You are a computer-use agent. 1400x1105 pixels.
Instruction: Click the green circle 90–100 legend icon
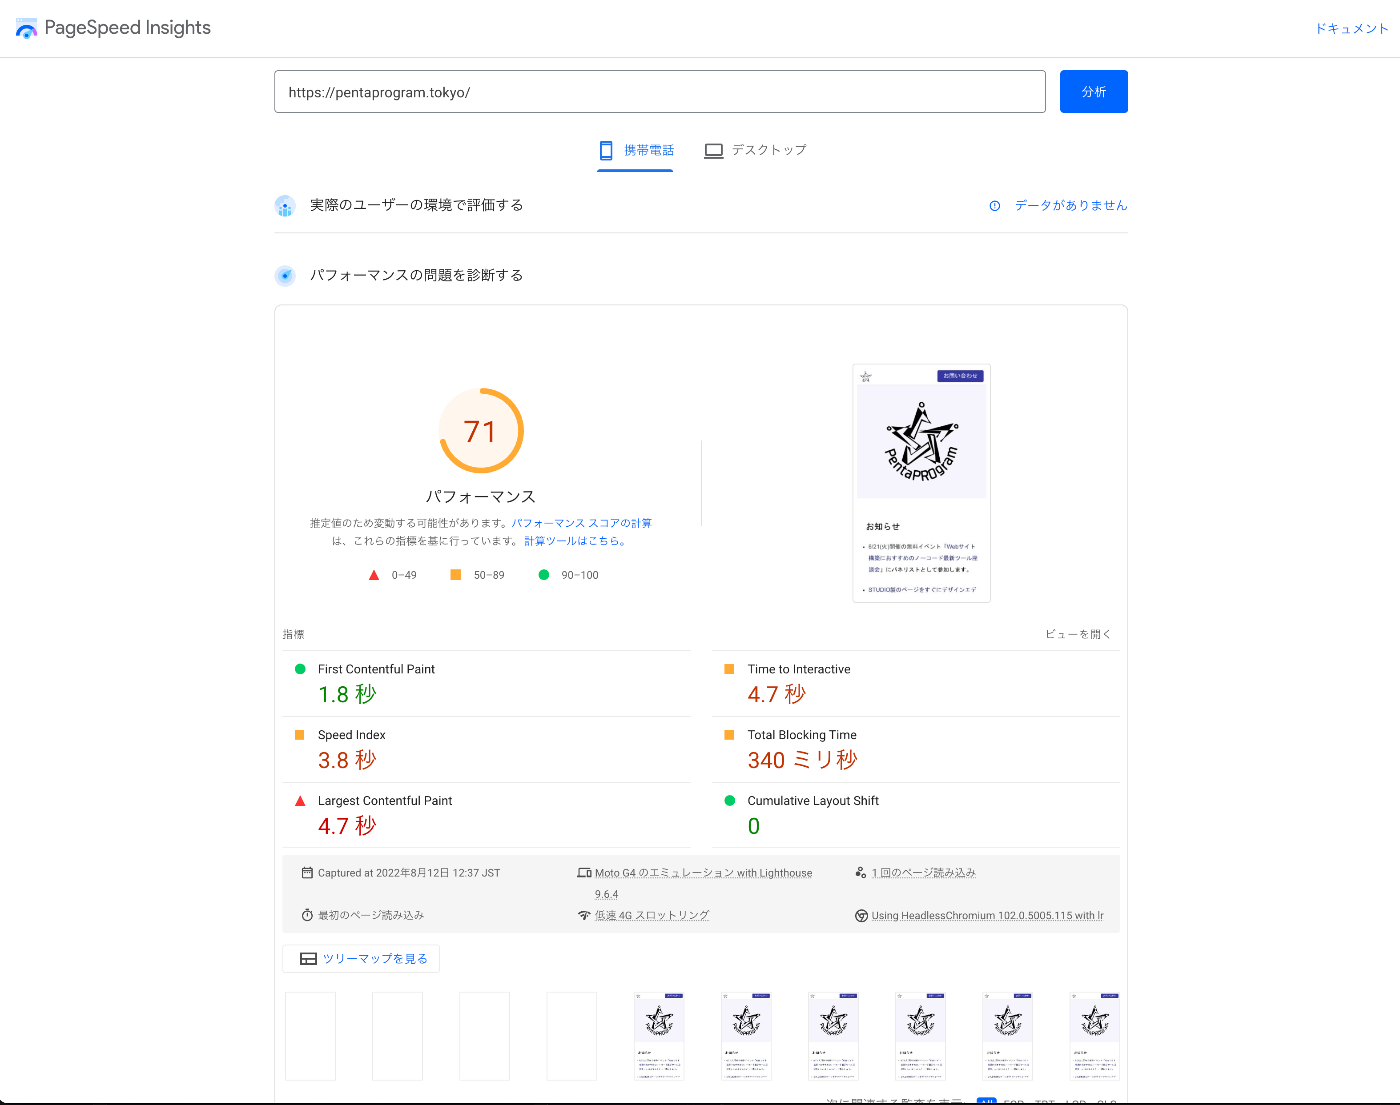coord(544,575)
